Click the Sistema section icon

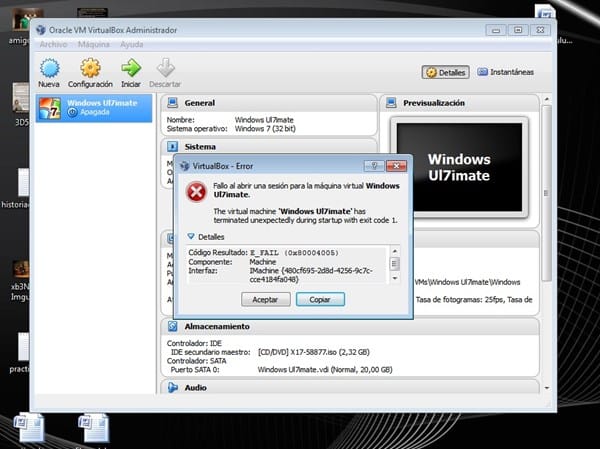172,147
